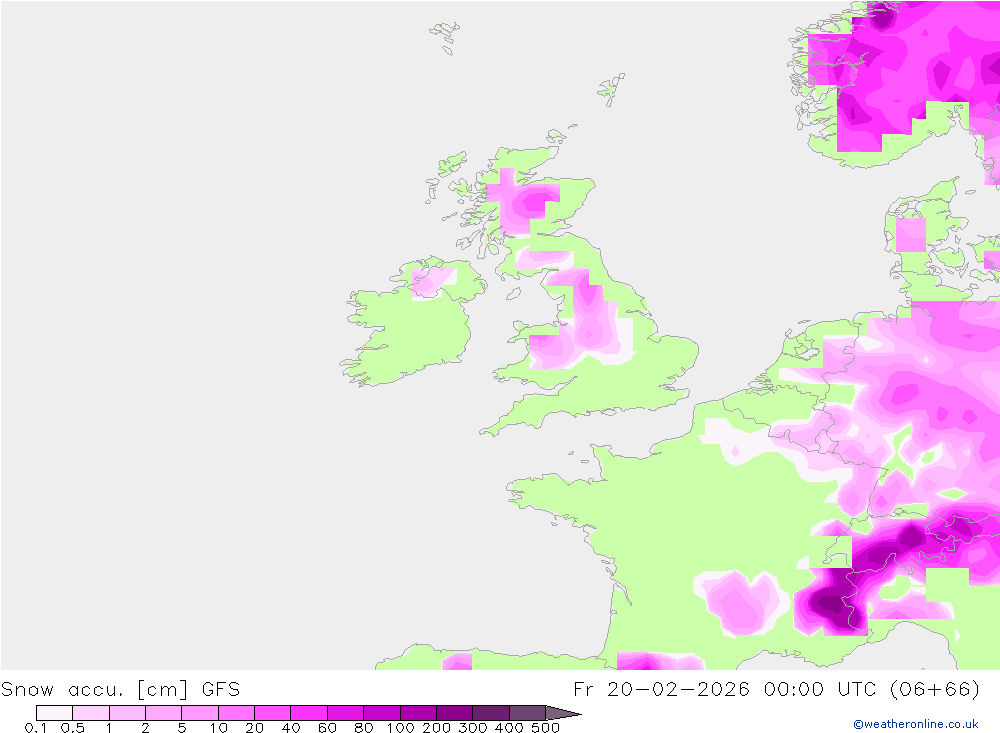Click the '400' legend value label
The width and height of the screenshot is (1000, 733).
pyautogui.click(x=509, y=728)
